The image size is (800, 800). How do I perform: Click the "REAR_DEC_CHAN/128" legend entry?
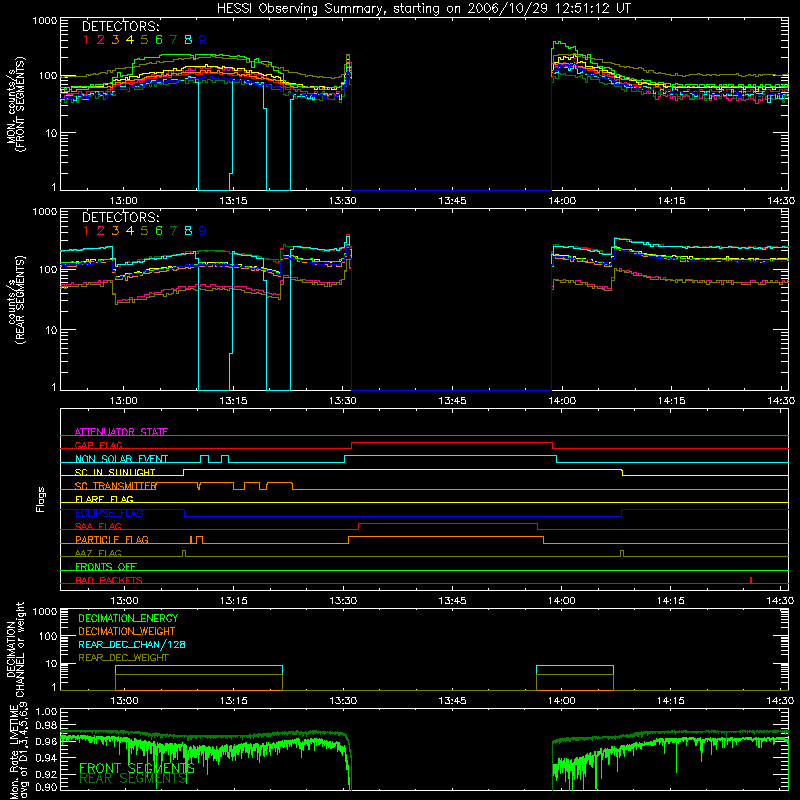click(132, 645)
